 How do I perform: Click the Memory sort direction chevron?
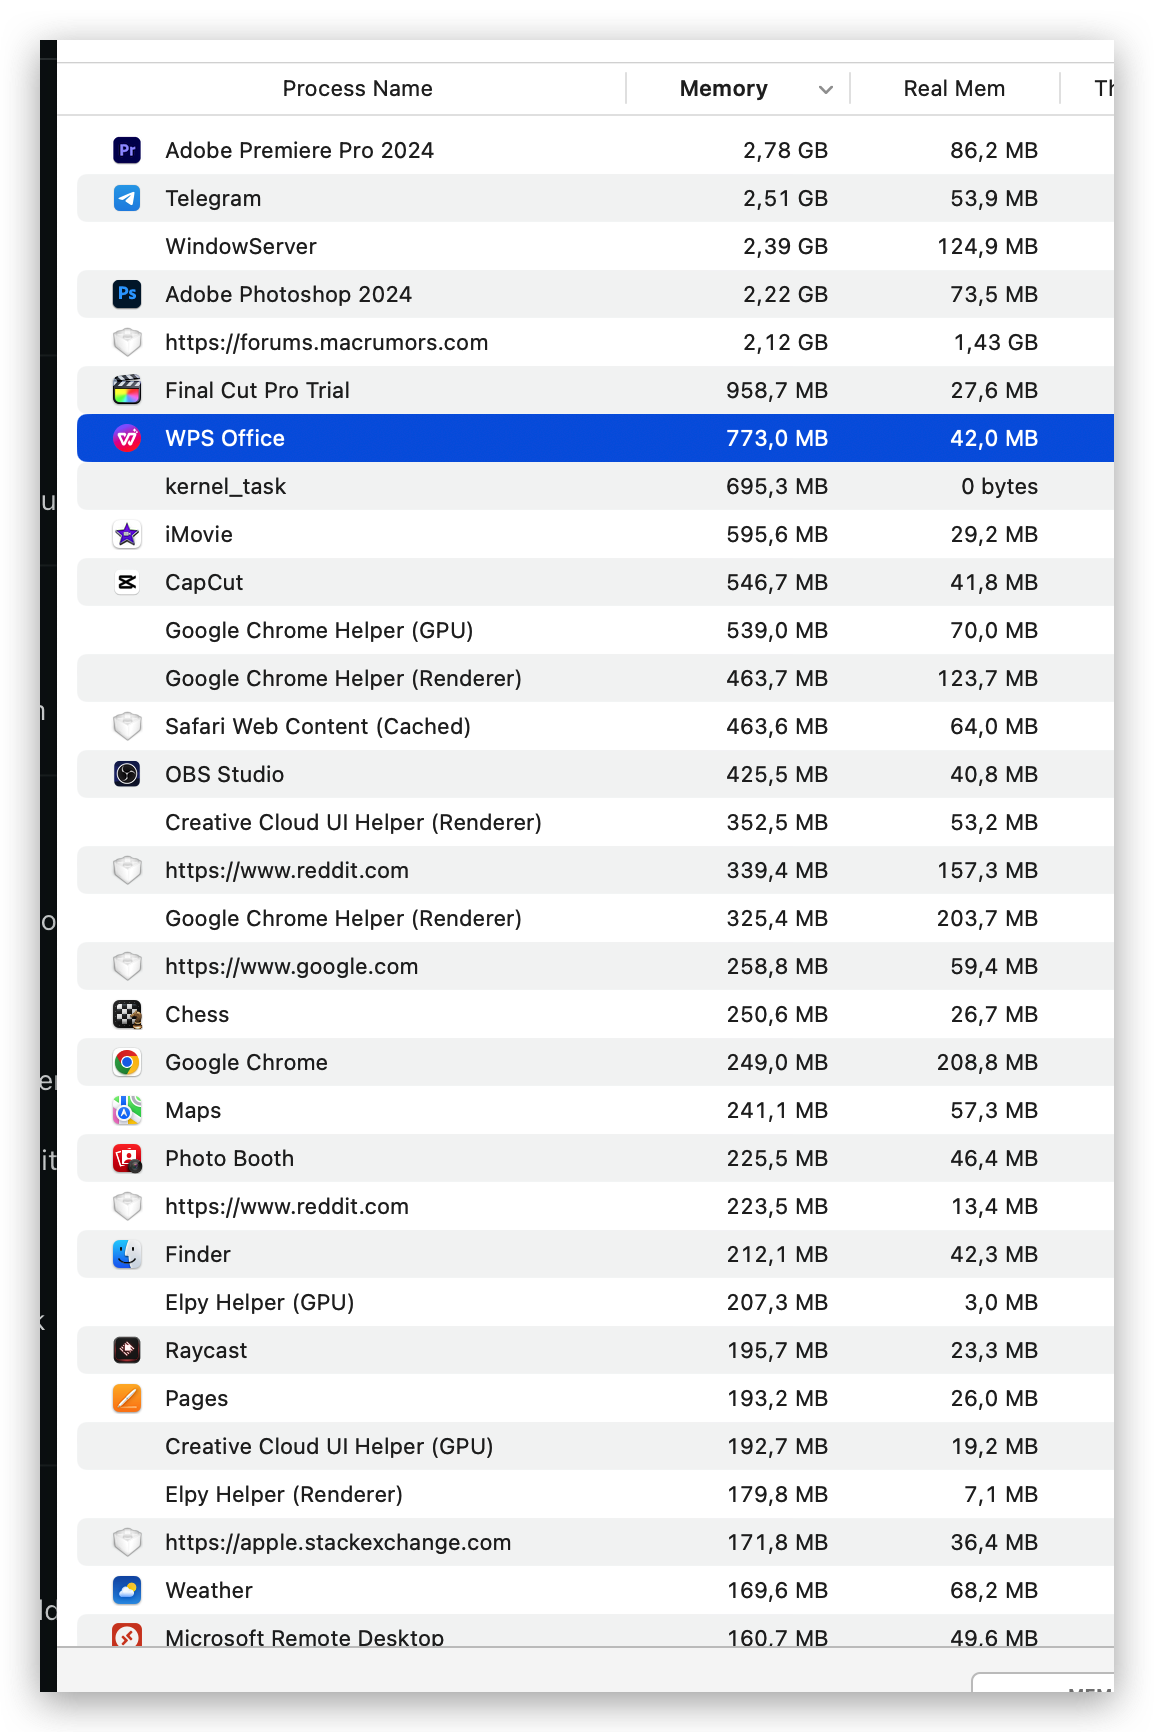(x=826, y=89)
